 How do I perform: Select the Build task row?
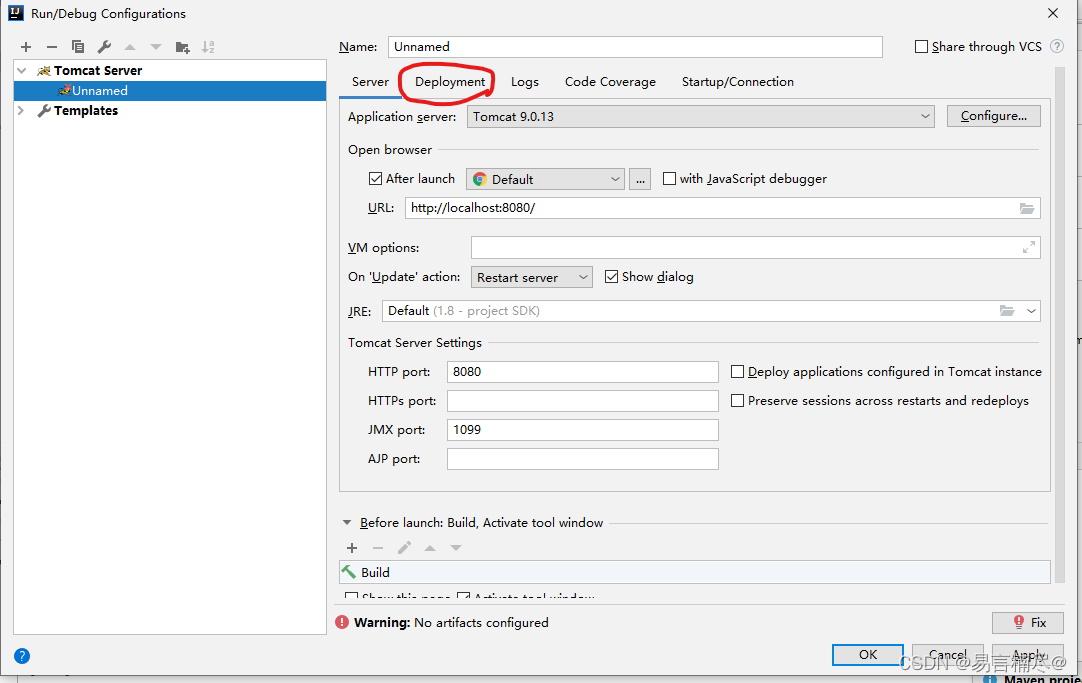pyautogui.click(x=695, y=573)
